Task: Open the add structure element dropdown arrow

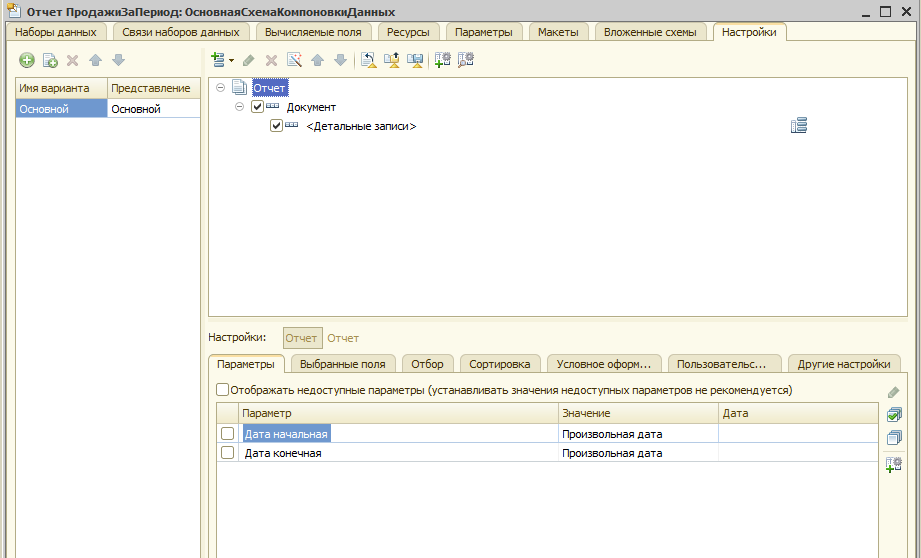Action: click(231, 61)
